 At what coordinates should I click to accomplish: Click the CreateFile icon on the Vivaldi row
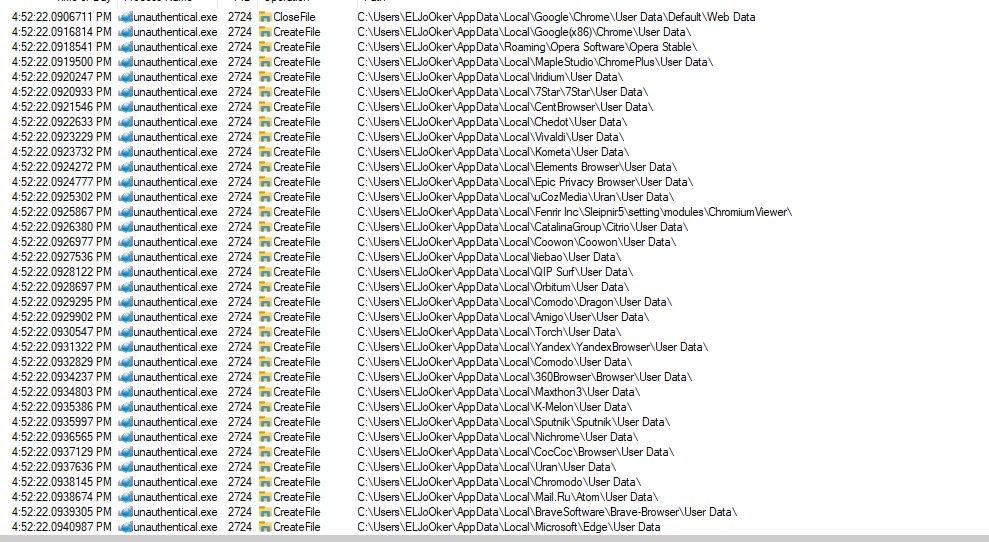click(x=265, y=137)
